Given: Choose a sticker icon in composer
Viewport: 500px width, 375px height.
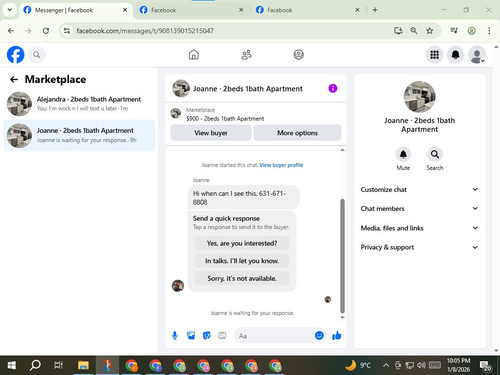Looking at the screenshot, I should [x=207, y=336].
